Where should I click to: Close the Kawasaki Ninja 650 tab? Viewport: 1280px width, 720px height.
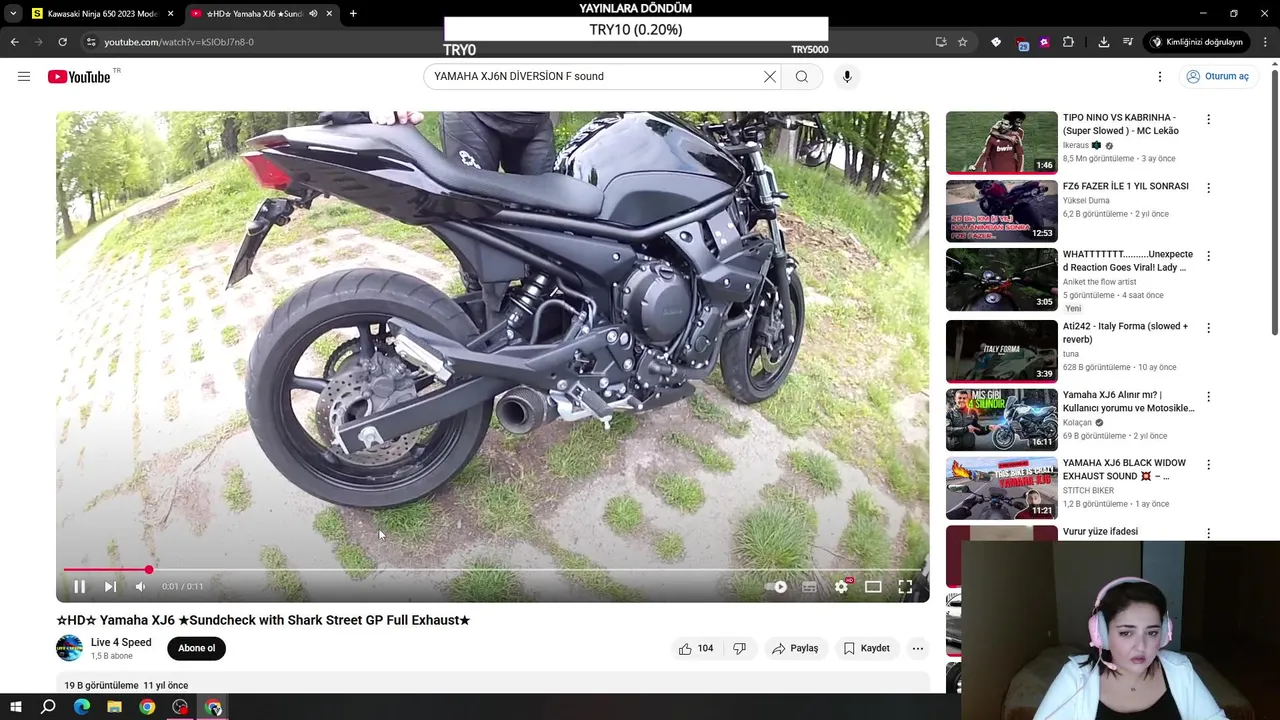coord(170,14)
